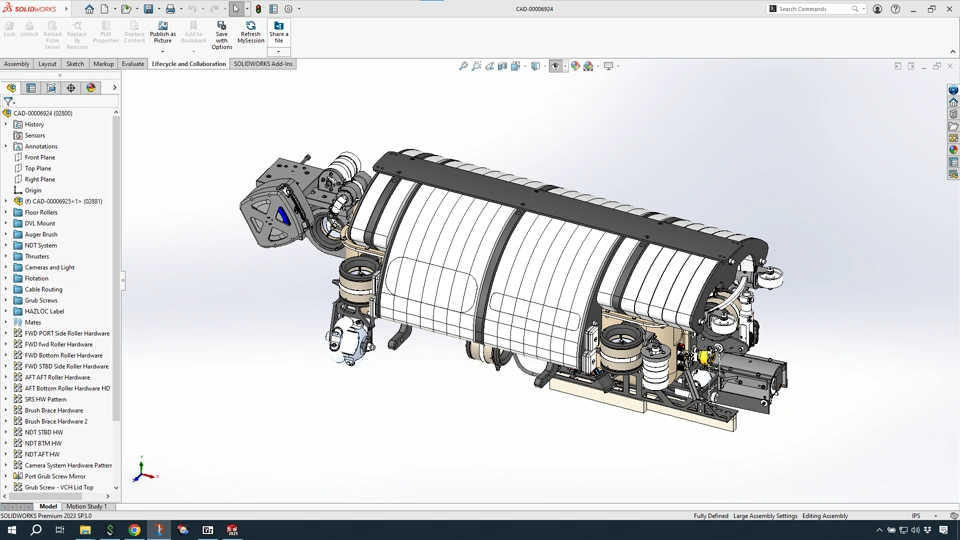
Task: Open the DisplayManager appearance tab
Action: (91, 88)
